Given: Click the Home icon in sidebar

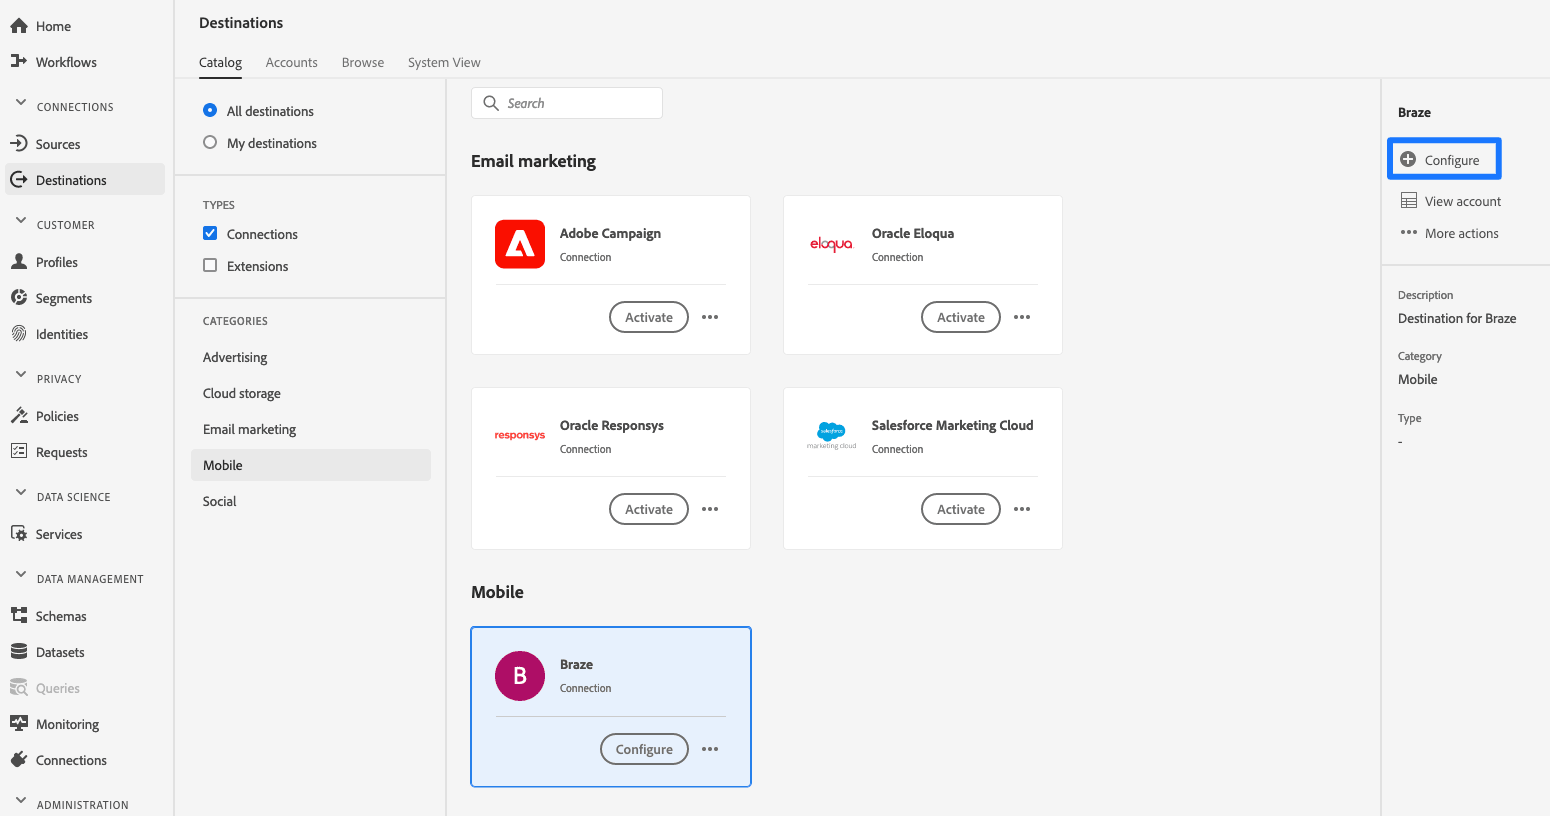Looking at the screenshot, I should coord(18,26).
